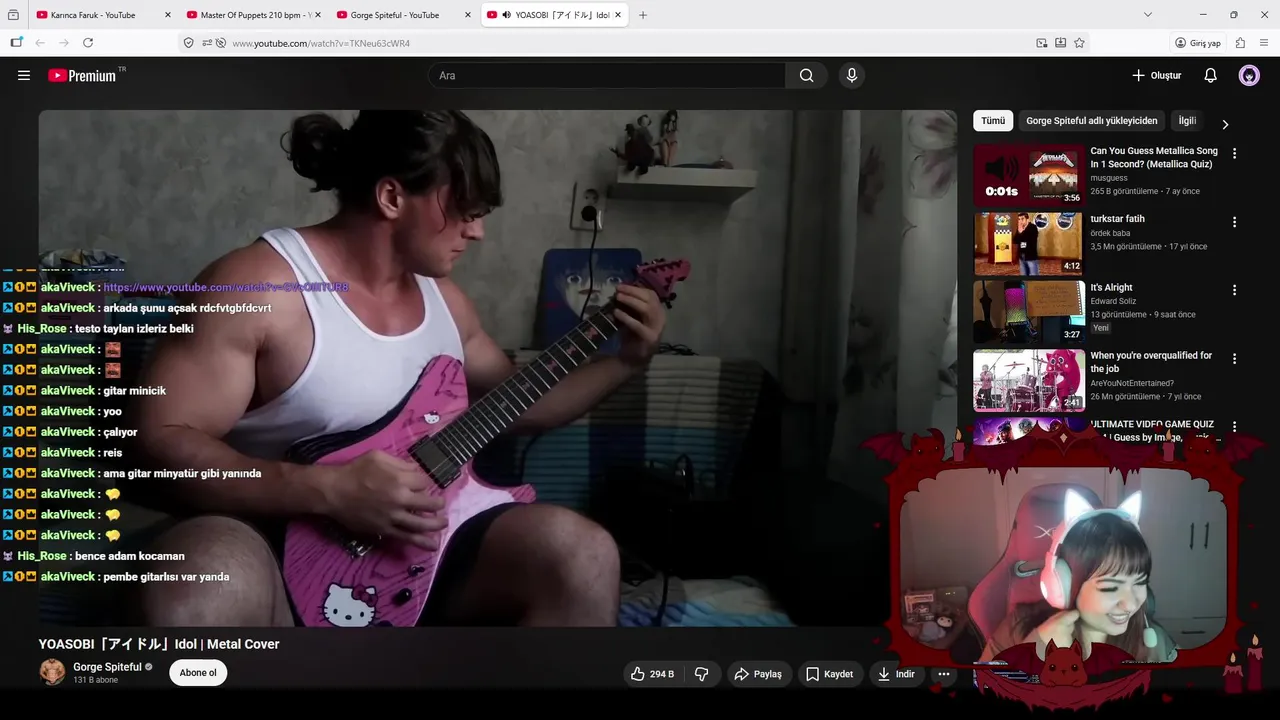The width and height of the screenshot is (1280, 720).
Task: Toggle sidebar icon beside back button
Action: point(16,43)
